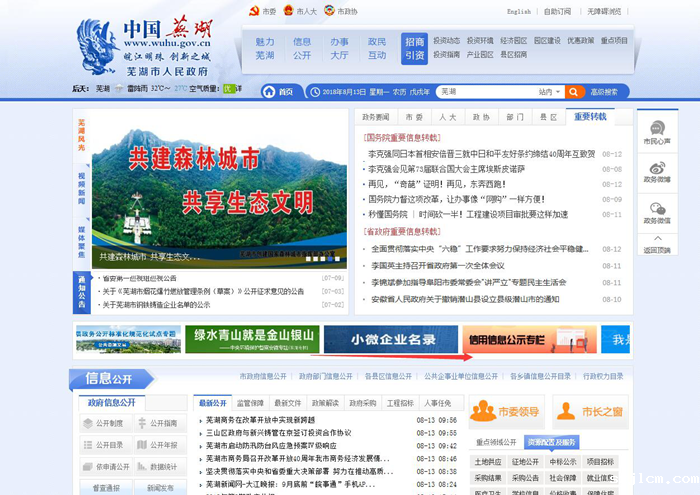
Task: Open 重点项目 submenu link
Action: (x=614, y=41)
